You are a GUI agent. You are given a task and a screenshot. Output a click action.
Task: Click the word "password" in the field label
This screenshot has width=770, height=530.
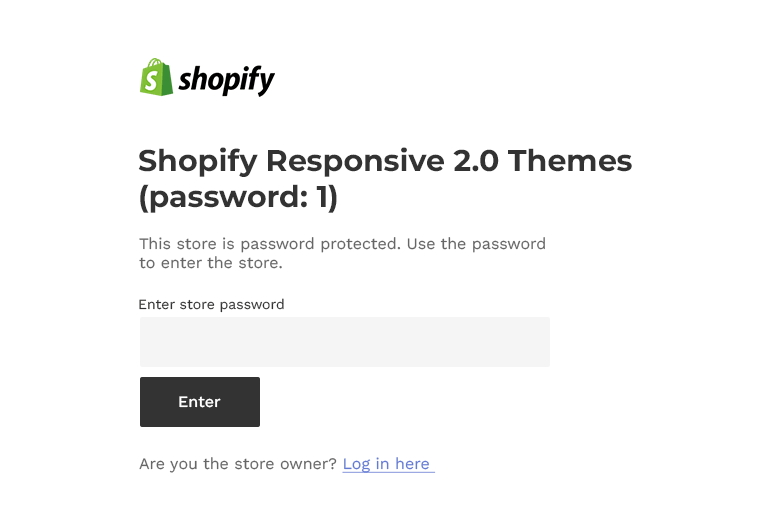[251, 304]
